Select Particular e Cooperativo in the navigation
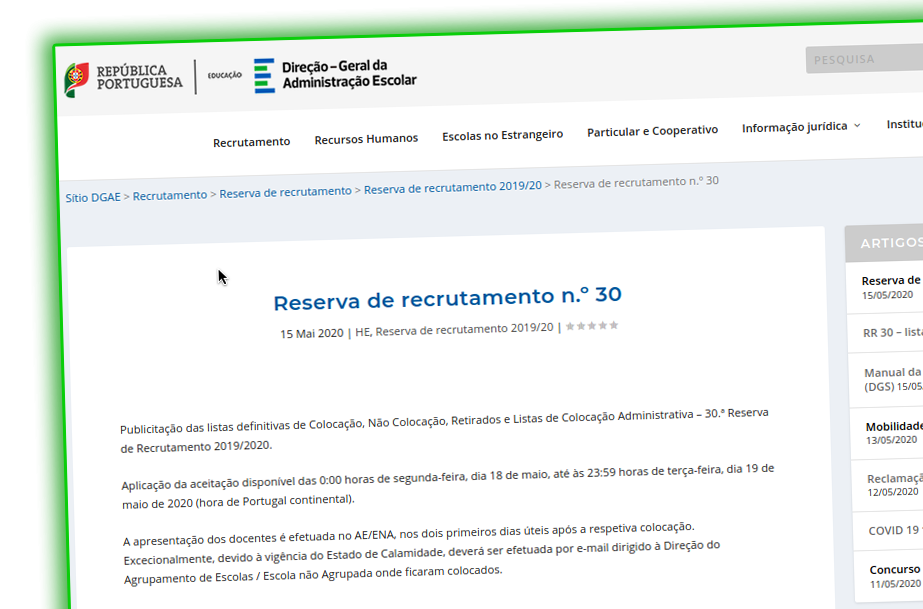Screen dimensions: 923x609 [652, 129]
